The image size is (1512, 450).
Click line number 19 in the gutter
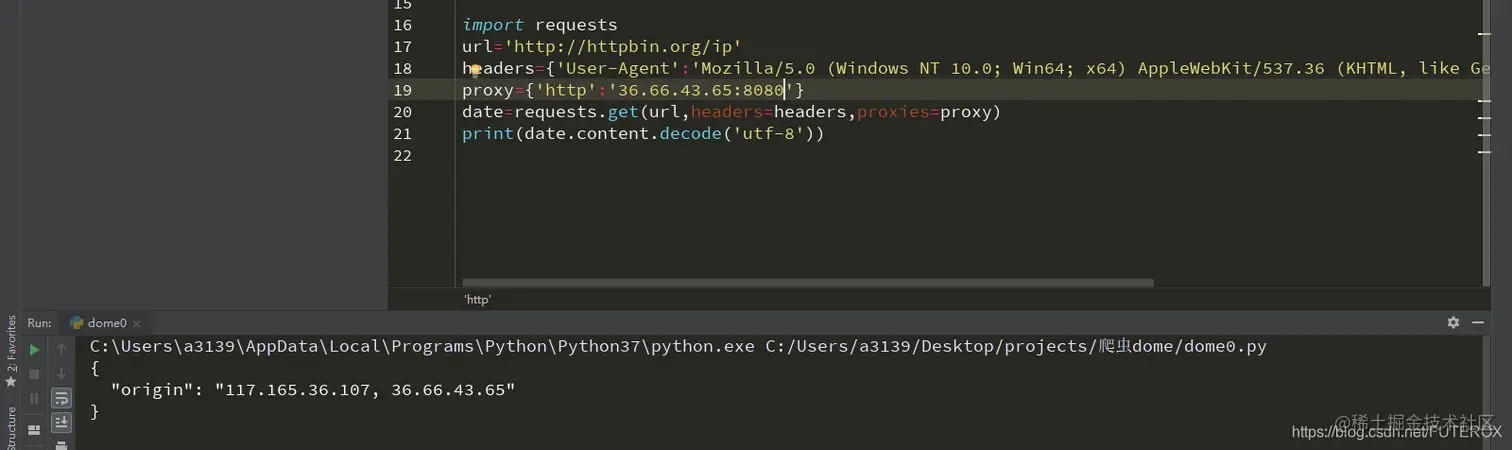pyautogui.click(x=402, y=90)
